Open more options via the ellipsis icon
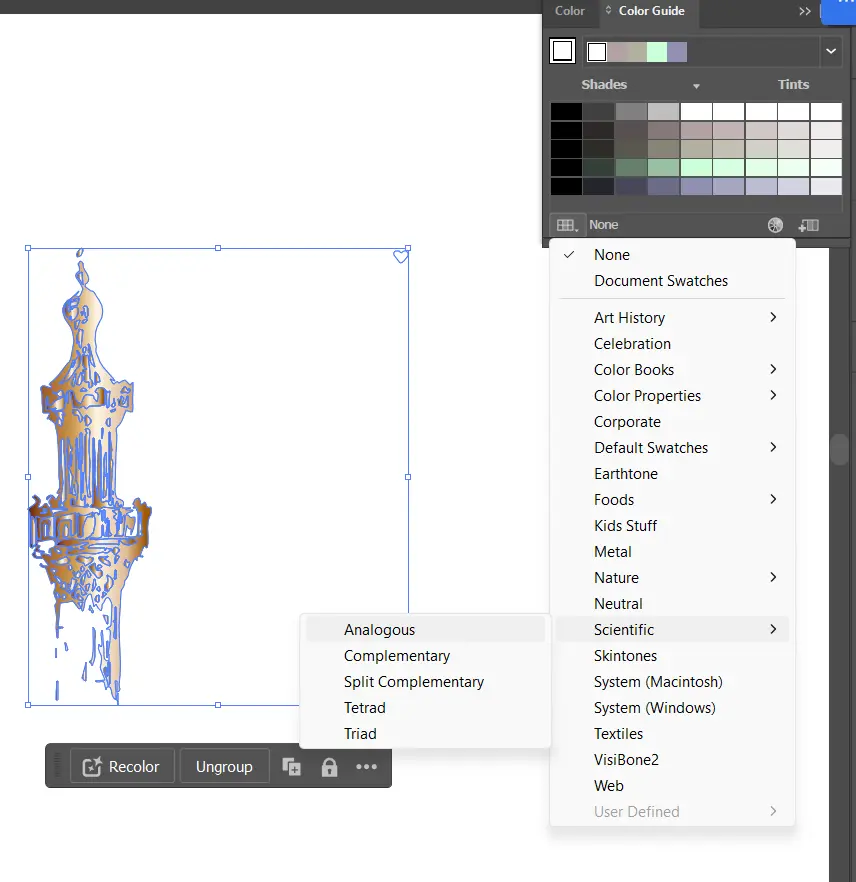The width and height of the screenshot is (856, 882). (366, 766)
